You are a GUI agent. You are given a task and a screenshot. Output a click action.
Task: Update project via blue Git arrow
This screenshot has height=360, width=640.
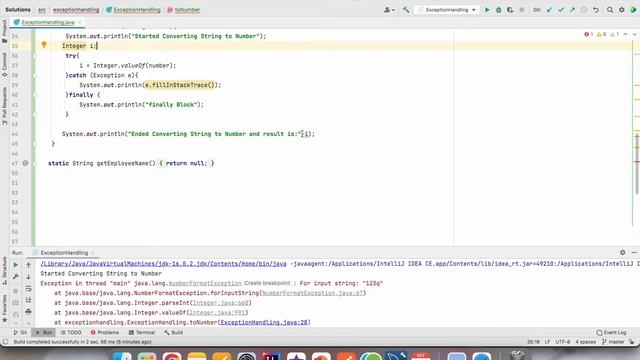(549, 10)
